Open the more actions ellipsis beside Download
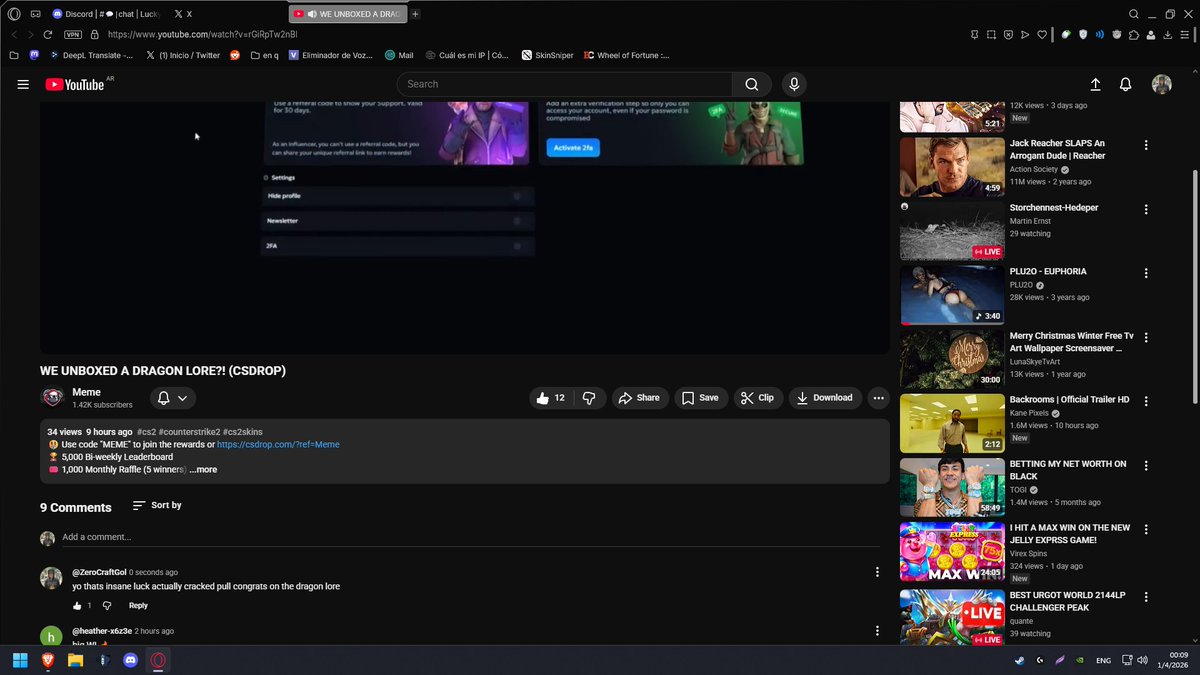This screenshot has width=1200, height=675. coord(878,398)
